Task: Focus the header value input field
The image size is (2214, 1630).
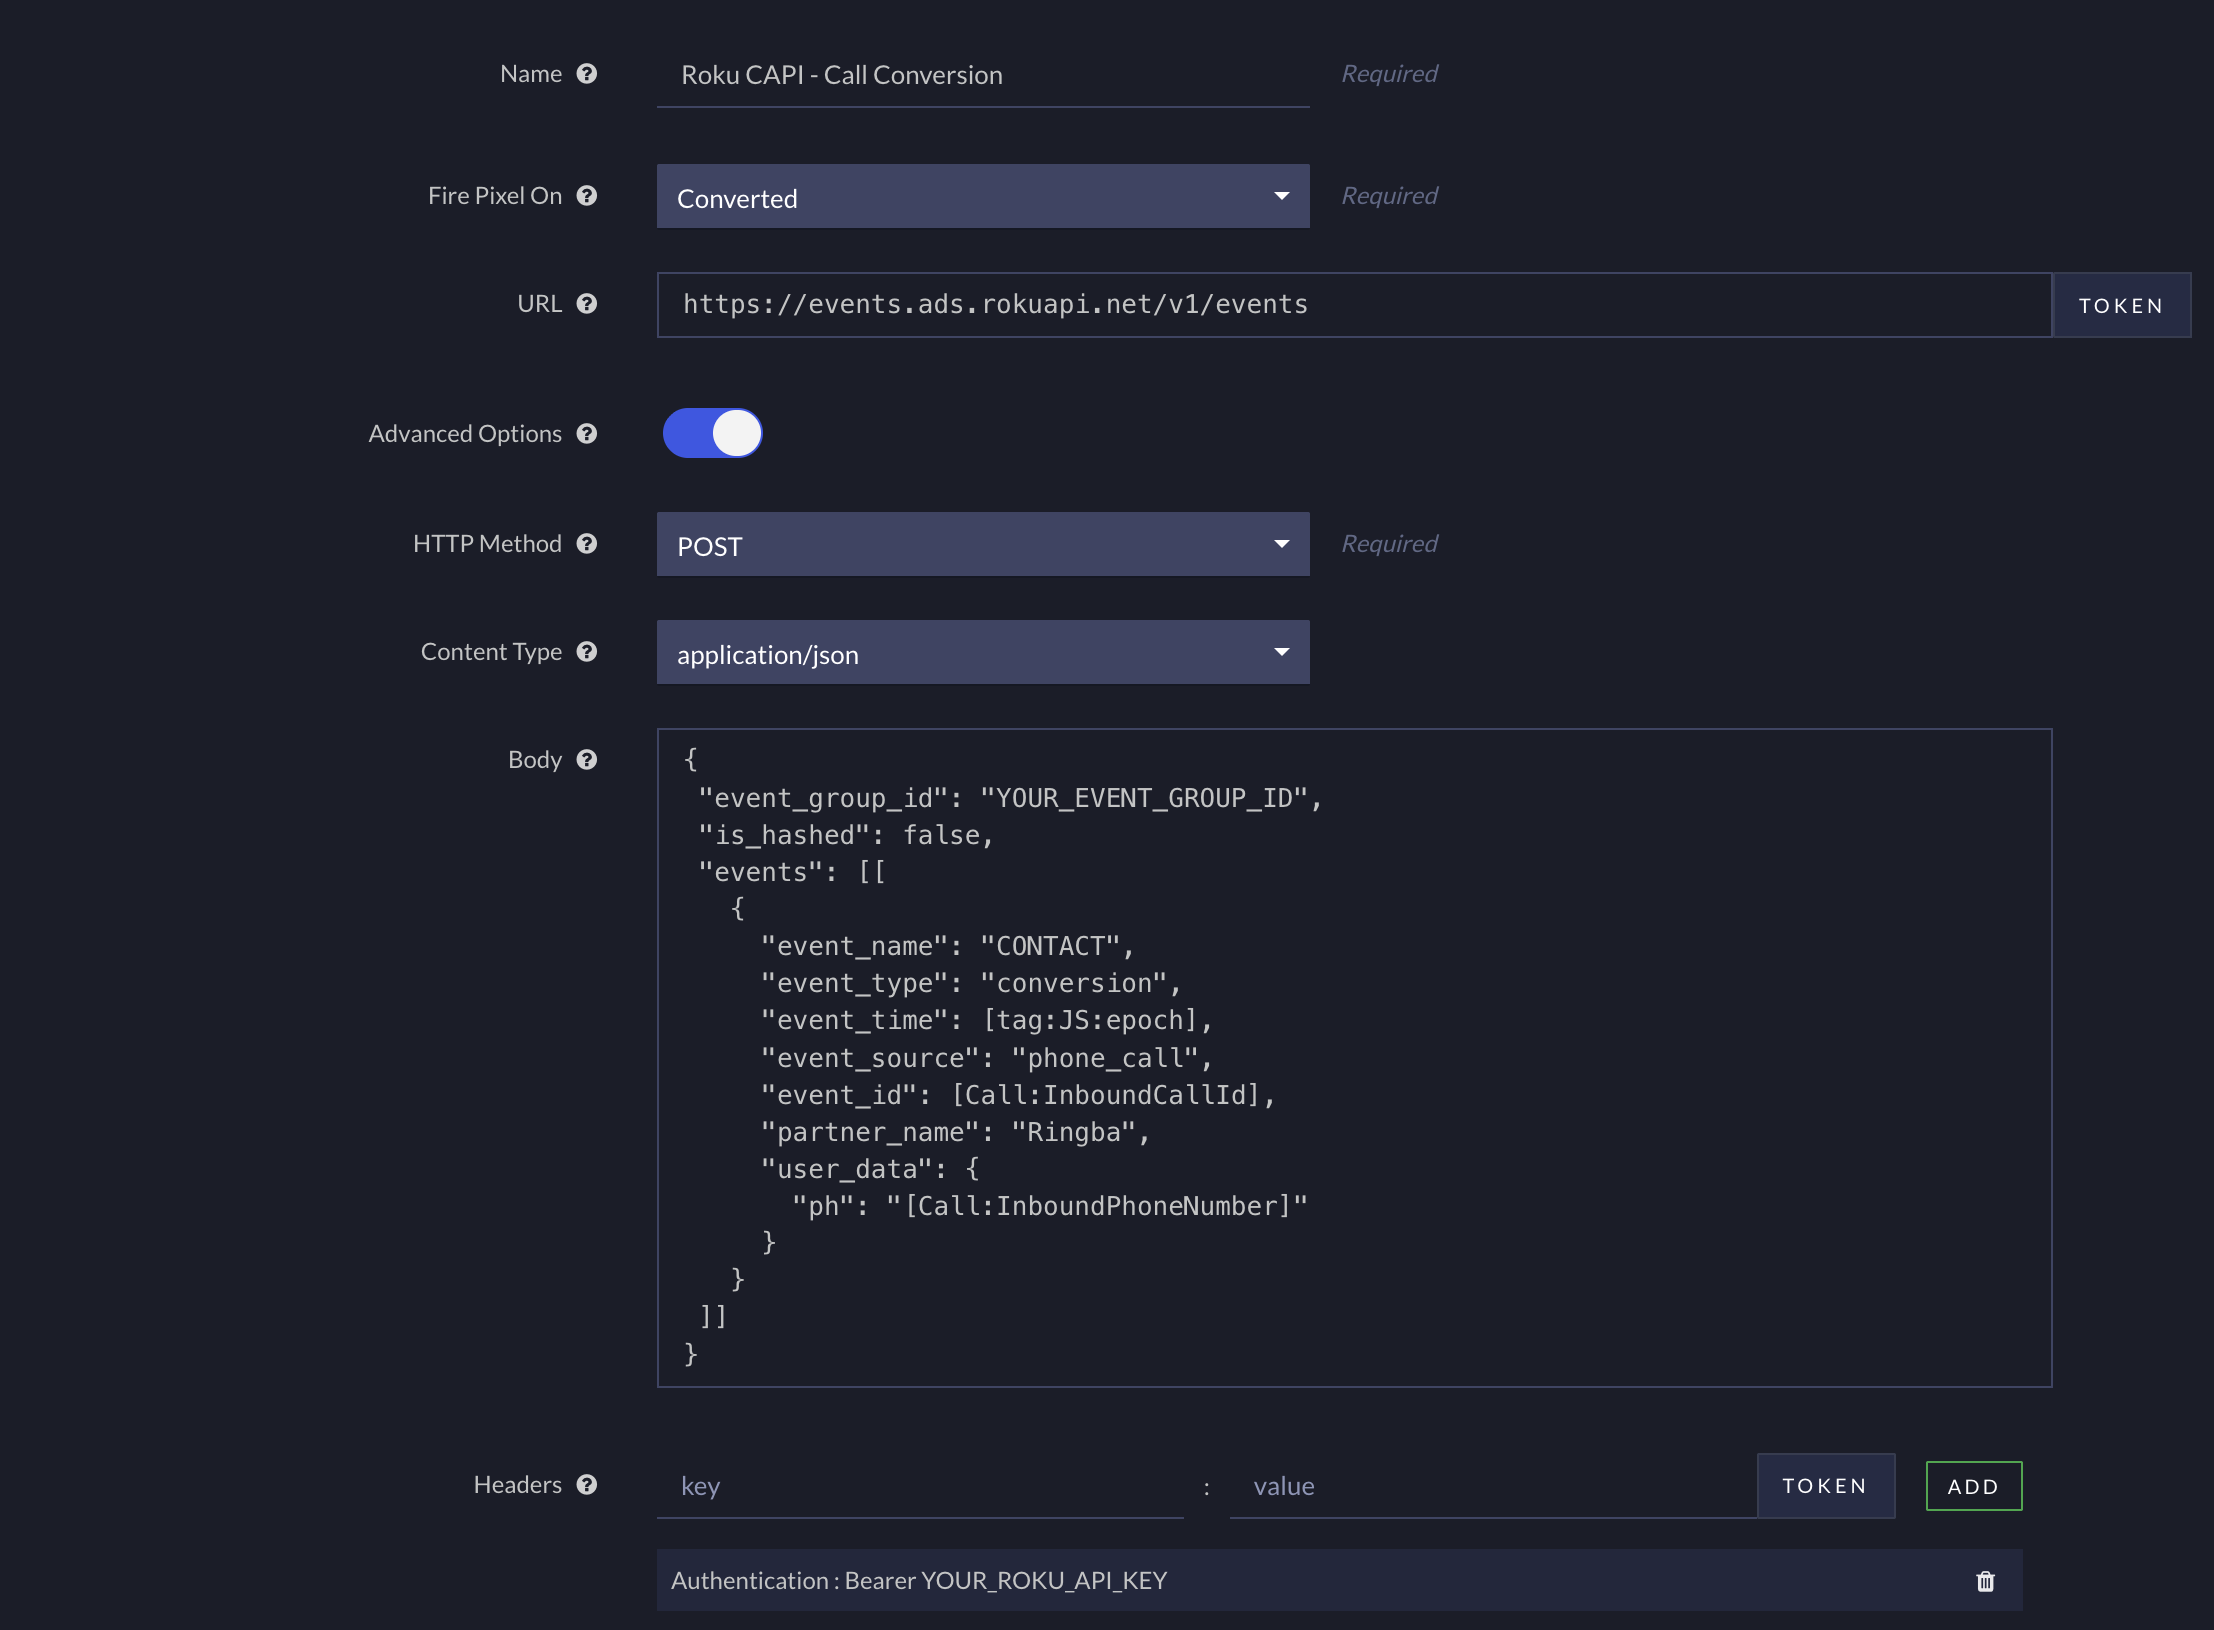Action: click(x=1493, y=1487)
